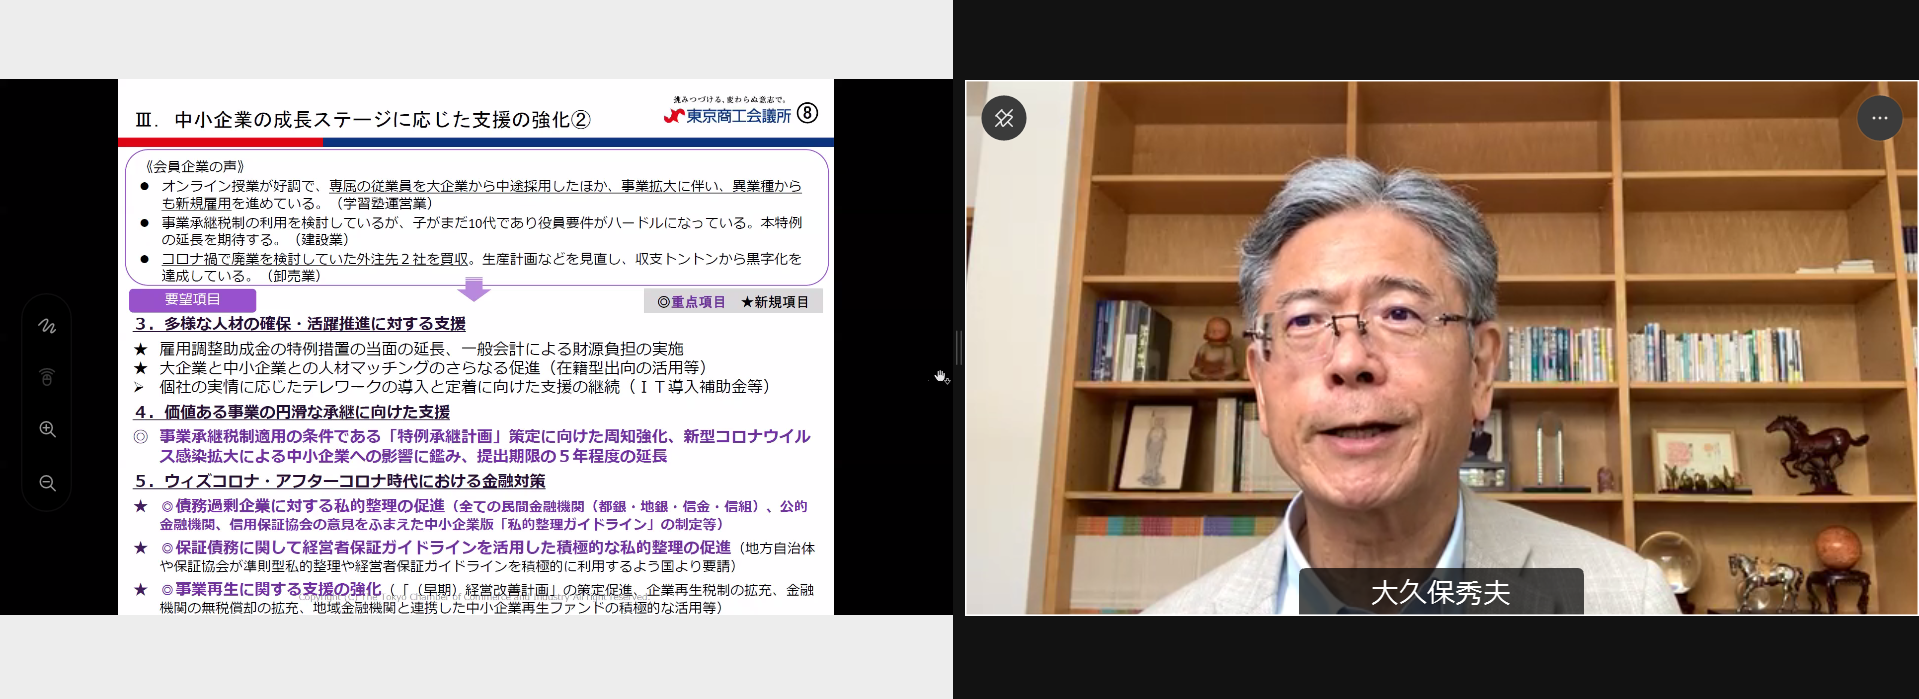The image size is (1919, 699).
Task: Click the 東京商工会議所 logo on the slide
Action: coord(728,115)
